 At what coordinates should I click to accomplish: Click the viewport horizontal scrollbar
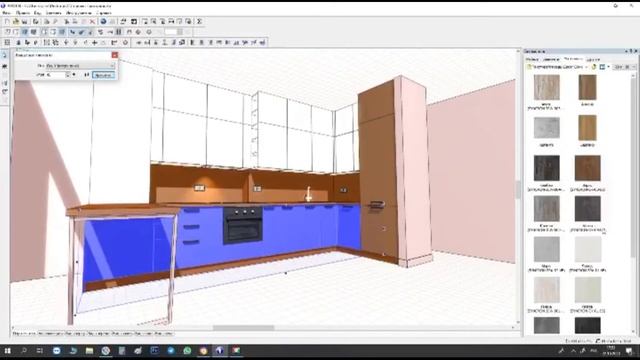[243, 328]
